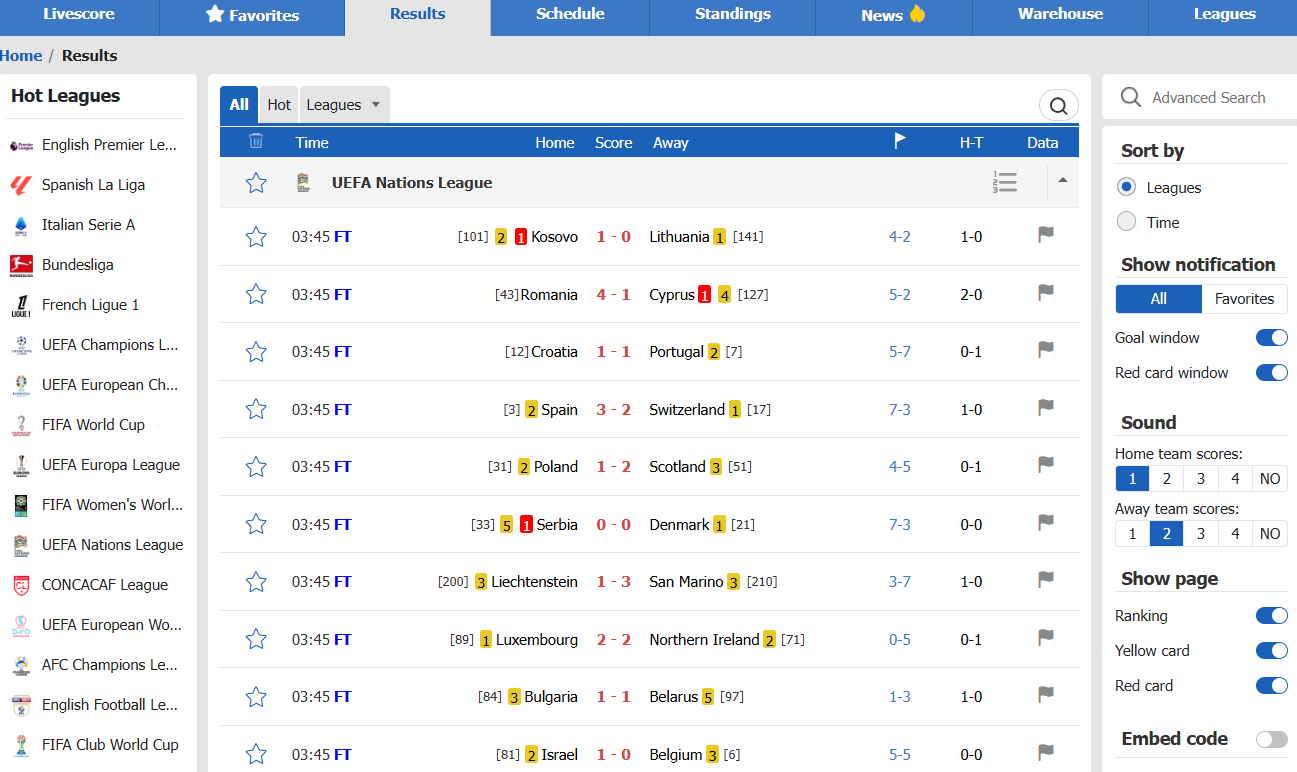Click the Bundesliga logo icon
Viewport: 1297px width, 772px height.
pos(21,265)
